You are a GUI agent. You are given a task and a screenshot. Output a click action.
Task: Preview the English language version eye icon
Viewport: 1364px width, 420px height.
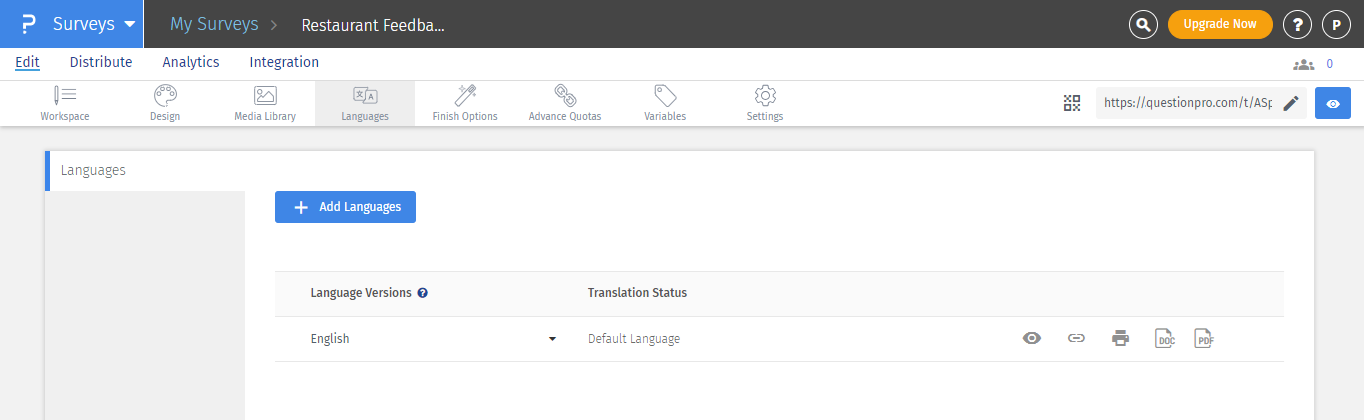click(x=1032, y=339)
